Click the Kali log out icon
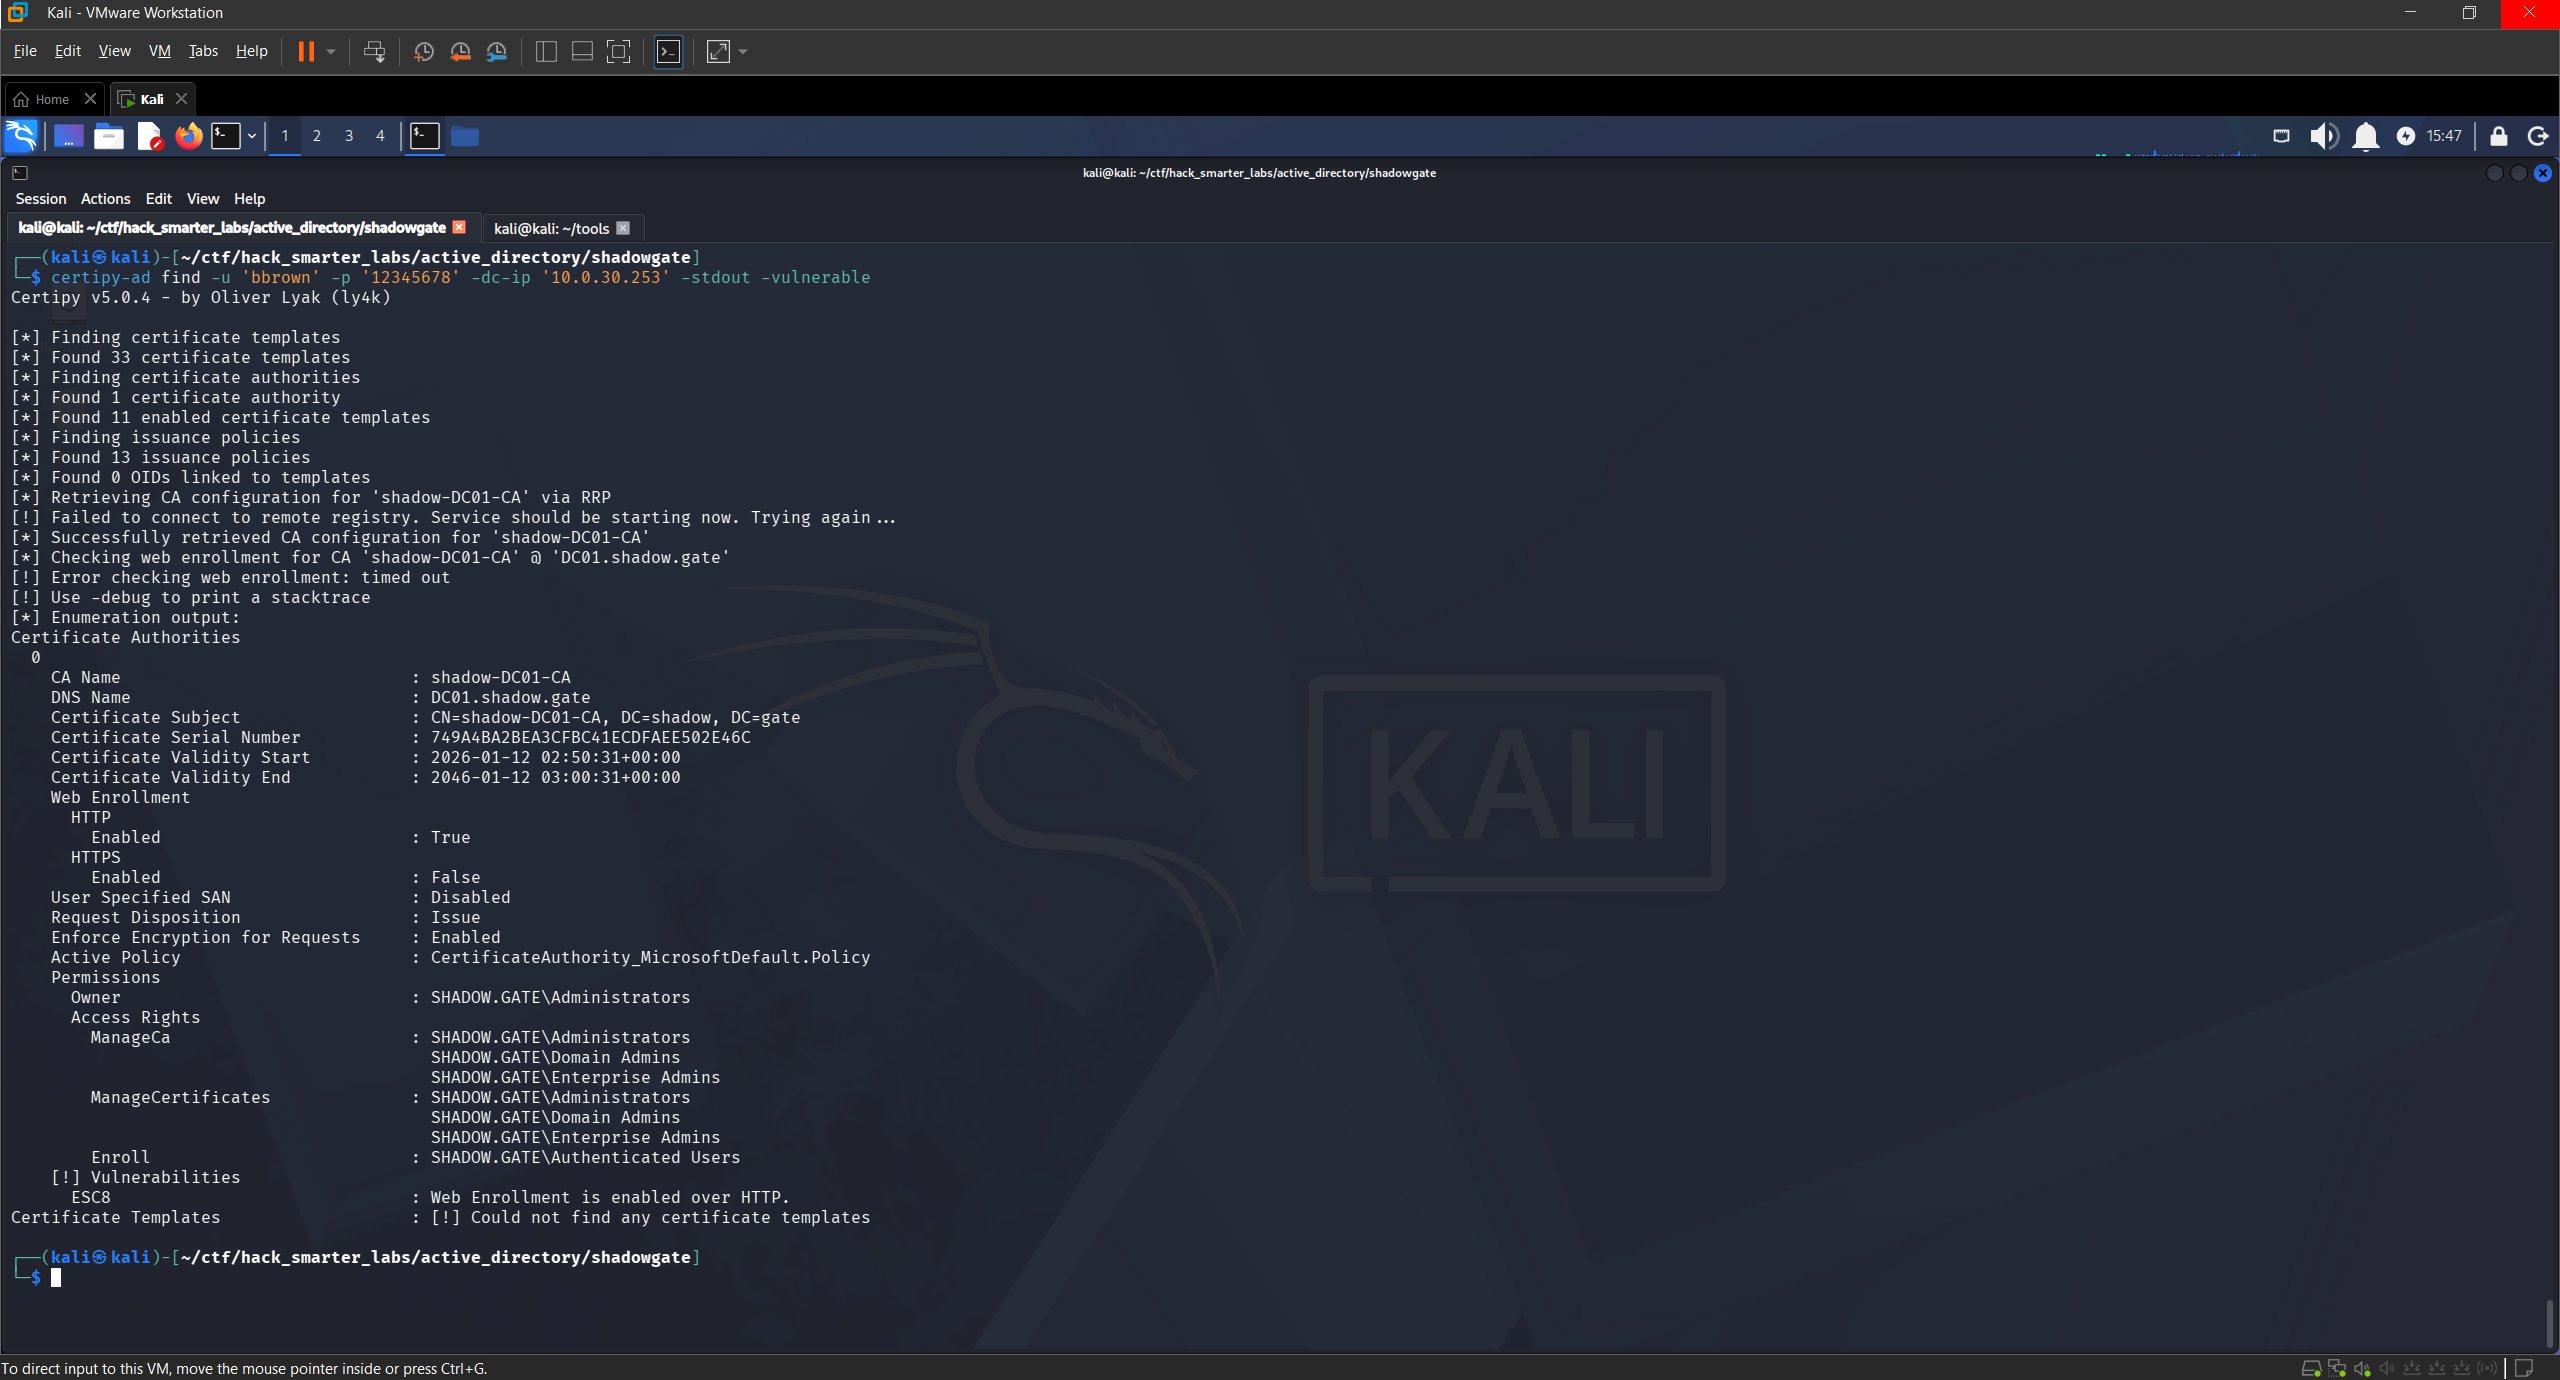Image resolution: width=2560 pixels, height=1380 pixels. [2538, 136]
